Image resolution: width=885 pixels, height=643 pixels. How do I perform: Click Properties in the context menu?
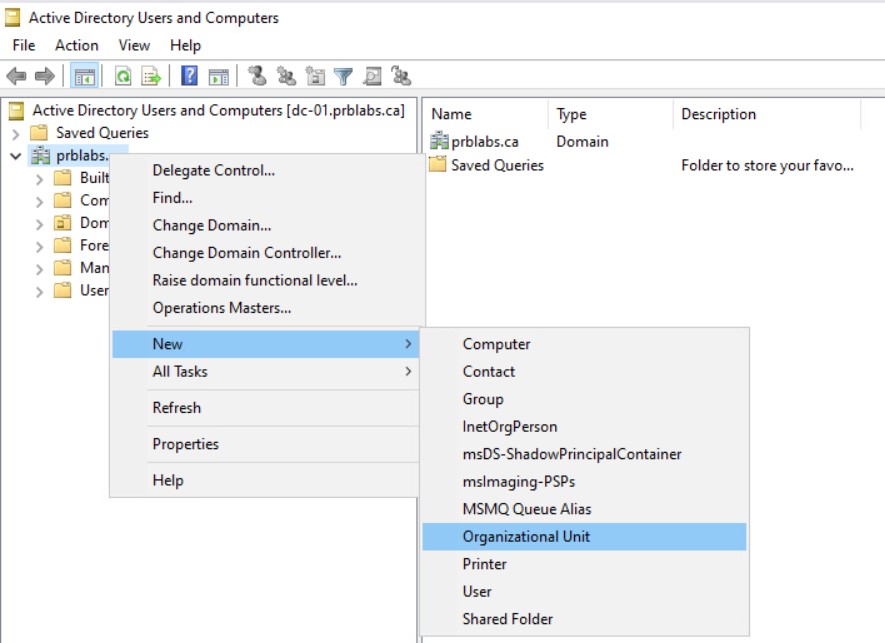(x=185, y=444)
